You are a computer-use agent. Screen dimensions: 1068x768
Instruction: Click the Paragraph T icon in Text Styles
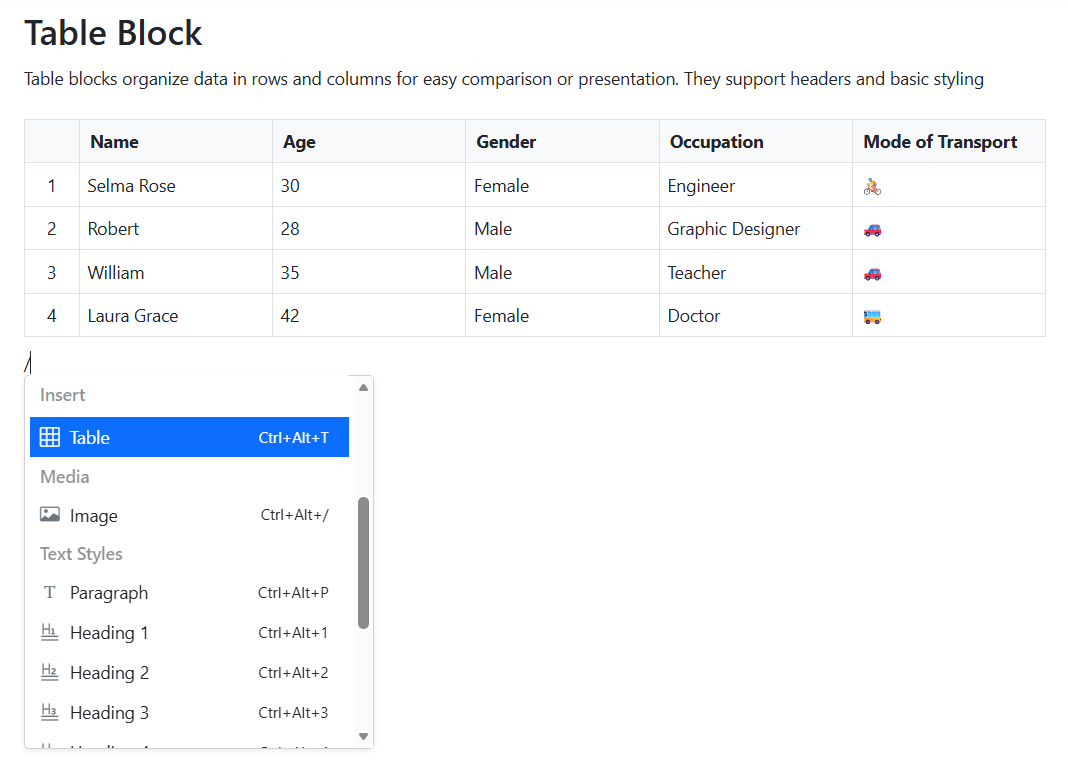pyautogui.click(x=49, y=592)
